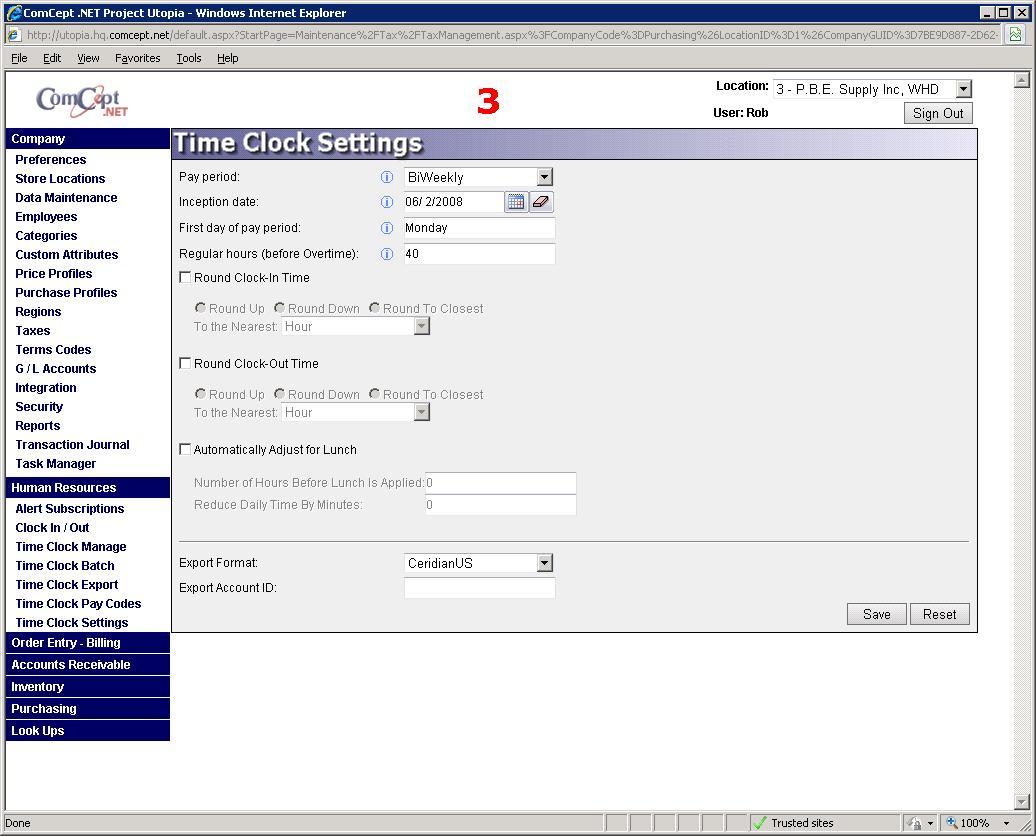Click the Inception date field
Image resolution: width=1036 pixels, height=836 pixels.
pos(453,202)
